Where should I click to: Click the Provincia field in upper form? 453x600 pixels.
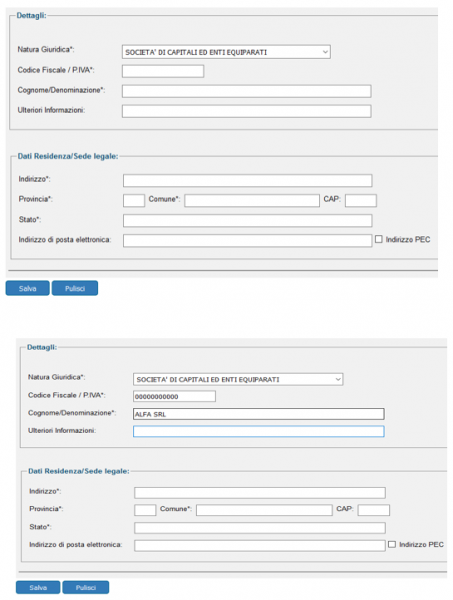click(x=134, y=201)
